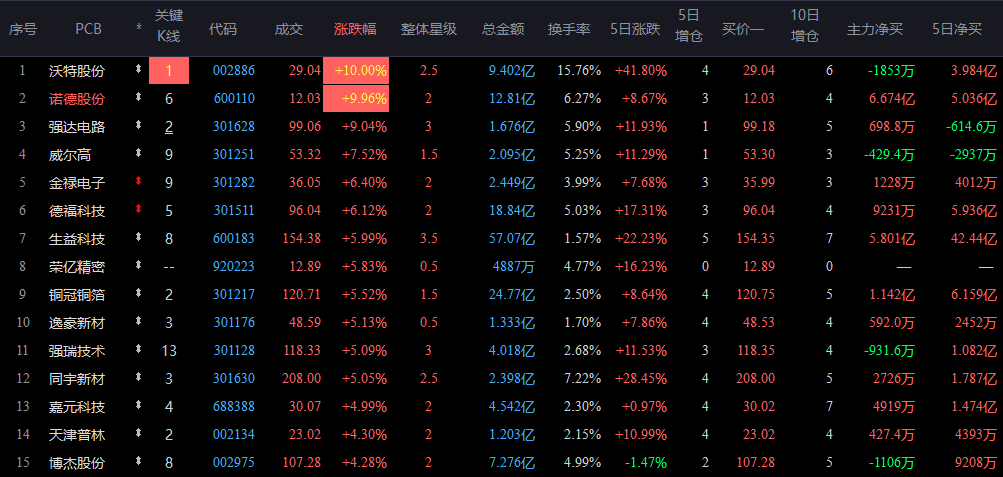Viewport: 1003px width, 477px height.
Task: Sort by the 代码 column header
Action: 223,29
